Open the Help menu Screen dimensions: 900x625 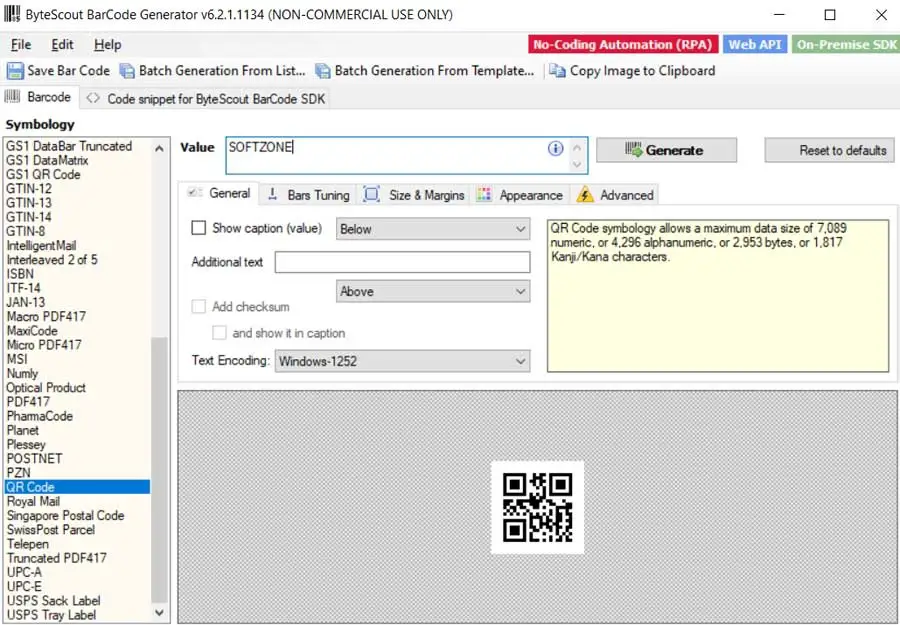(x=107, y=45)
